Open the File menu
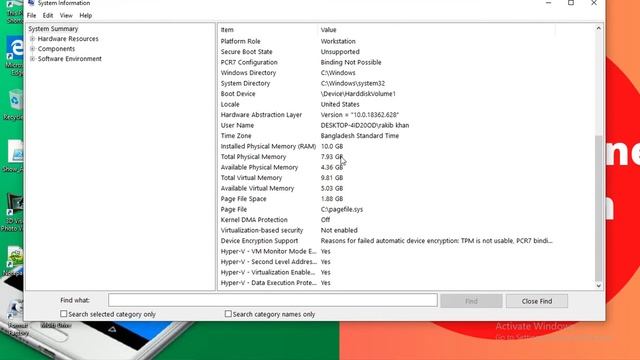The height and width of the screenshot is (360, 640). tap(31, 16)
